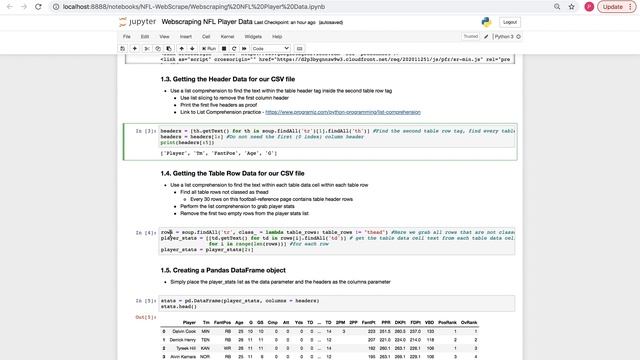Open the command palette keyboard icon

(x=300, y=49)
